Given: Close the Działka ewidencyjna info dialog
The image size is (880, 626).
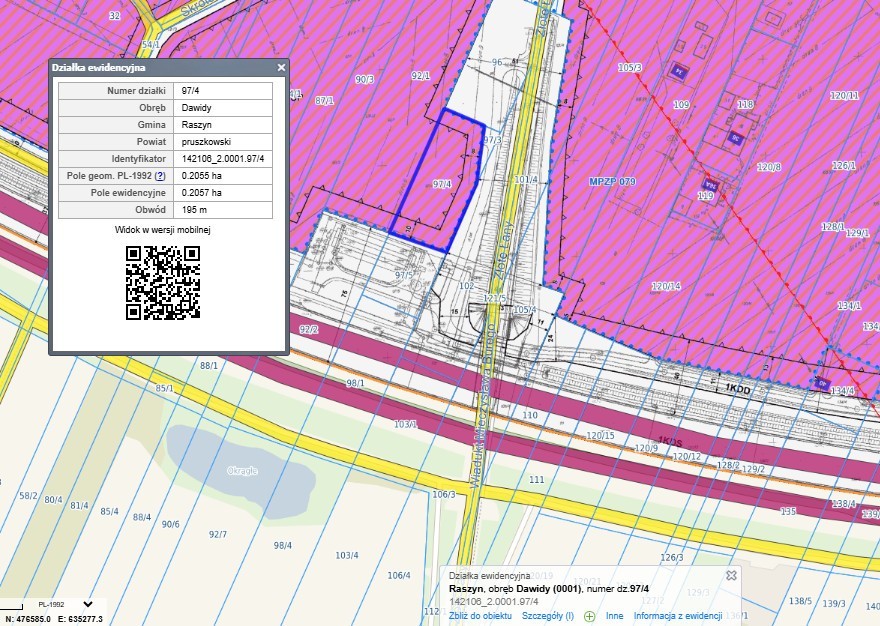Looking at the screenshot, I should tap(281, 67).
